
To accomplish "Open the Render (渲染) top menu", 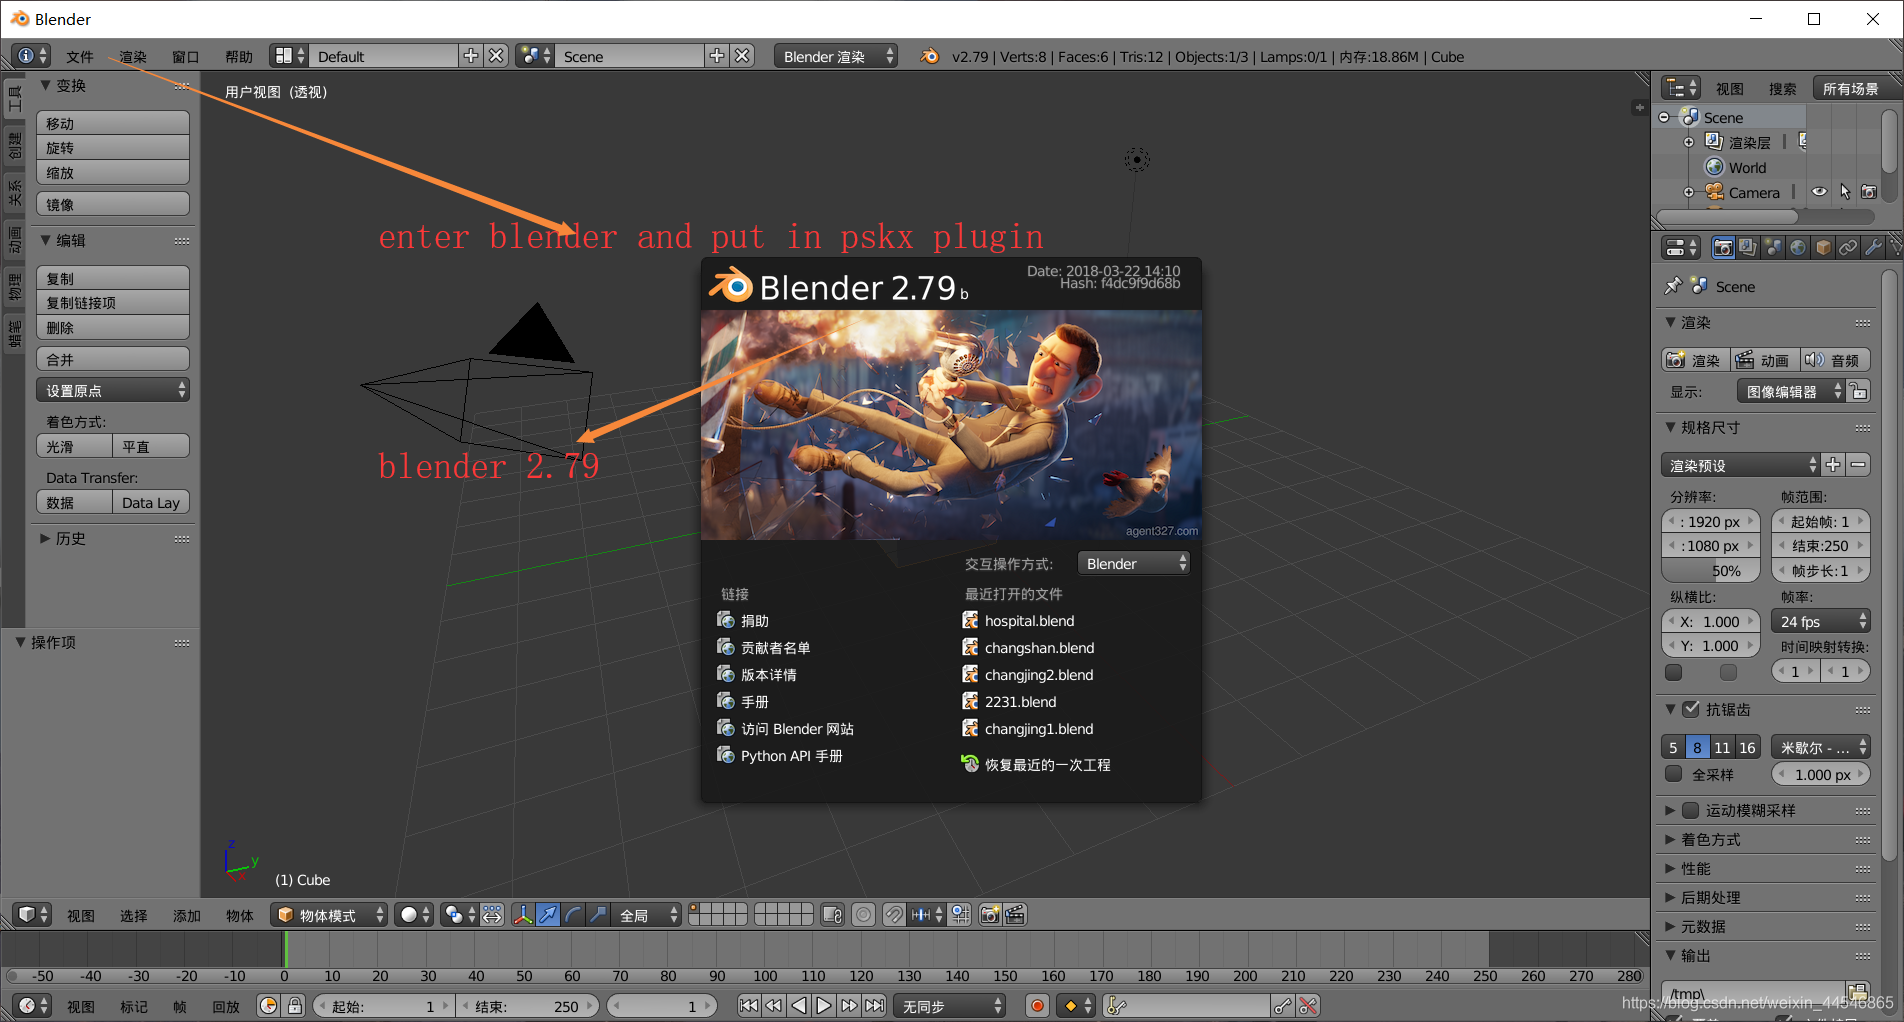I will (x=133, y=57).
